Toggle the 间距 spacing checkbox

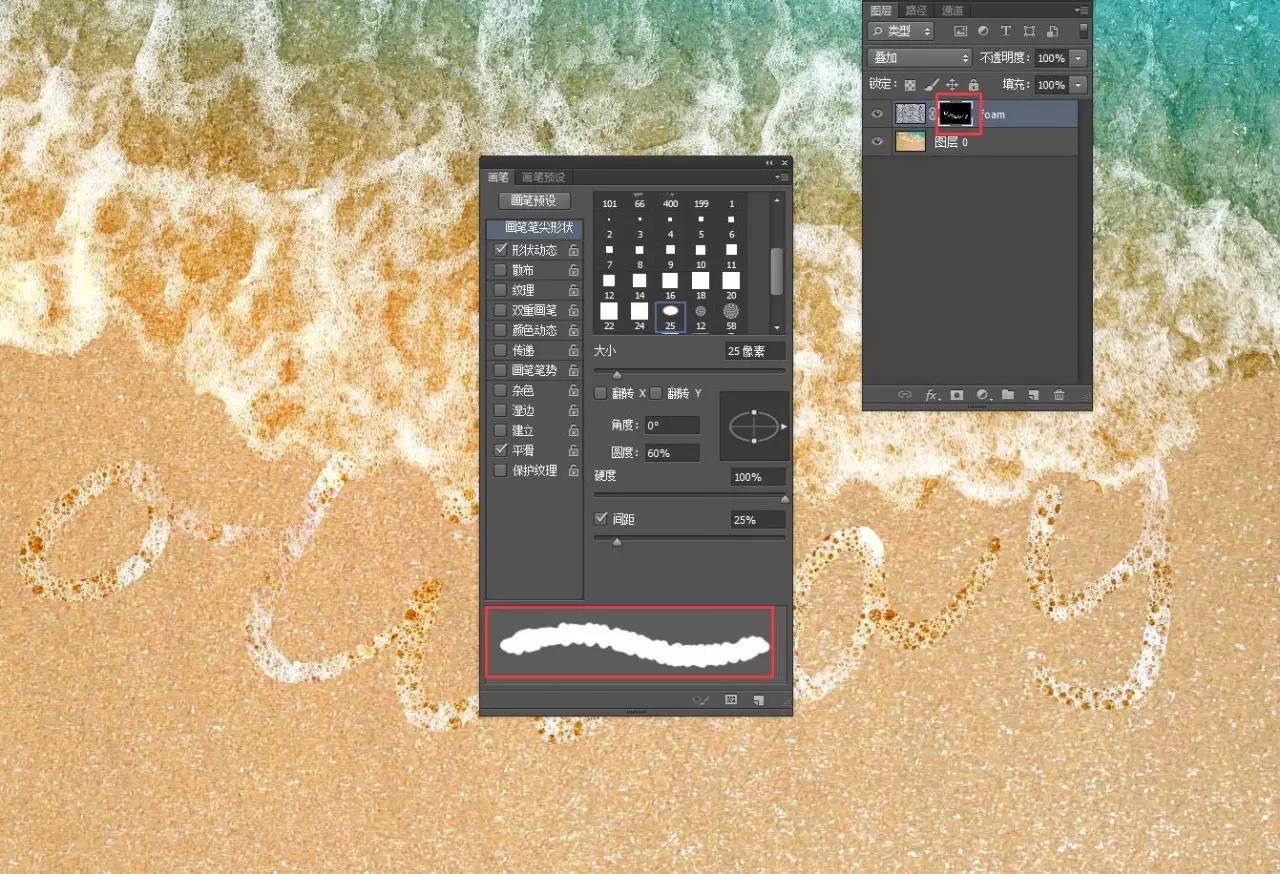click(x=601, y=519)
